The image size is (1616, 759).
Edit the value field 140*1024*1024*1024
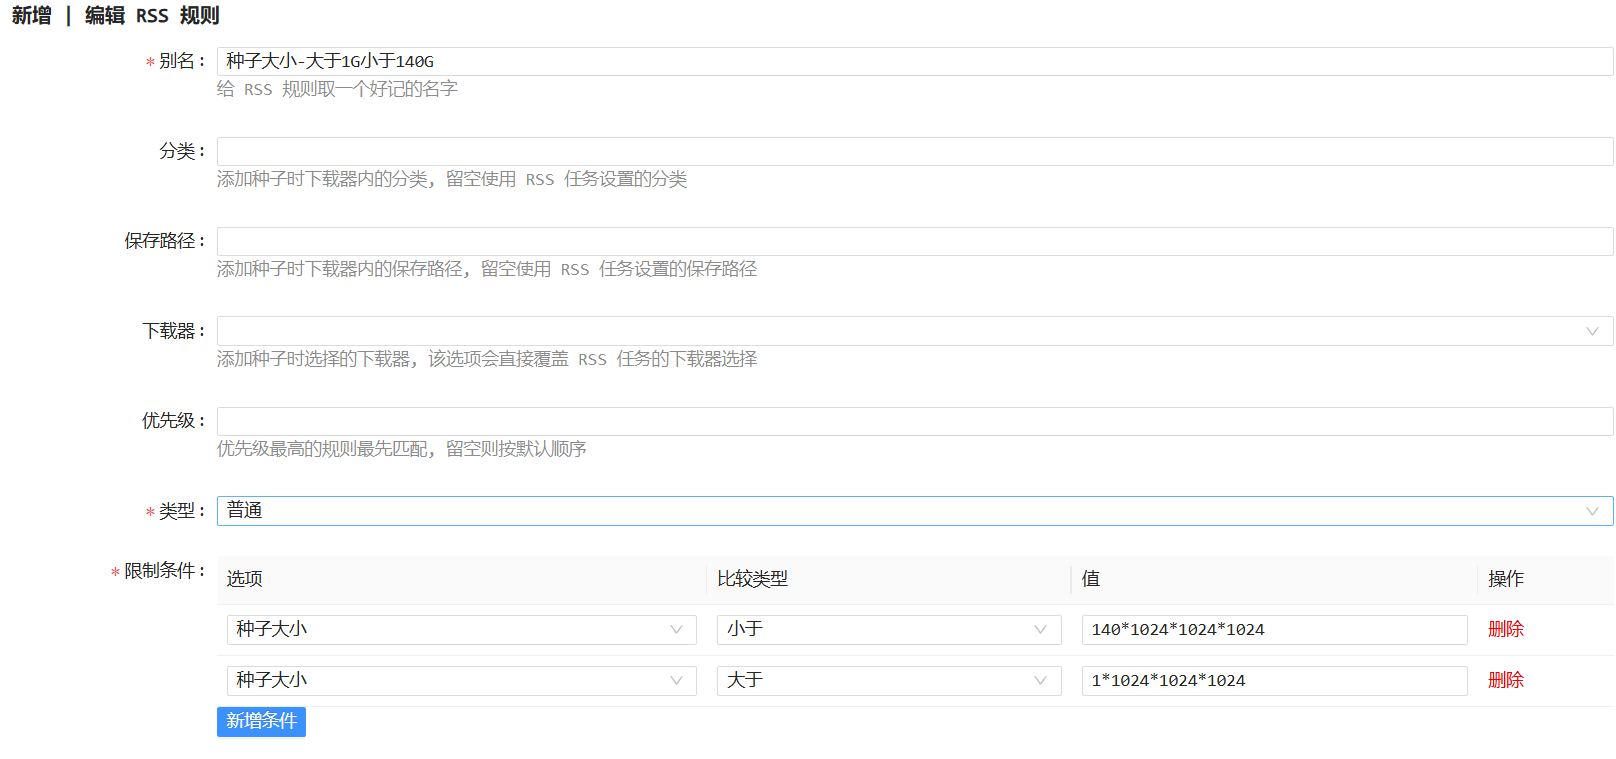coord(1273,629)
